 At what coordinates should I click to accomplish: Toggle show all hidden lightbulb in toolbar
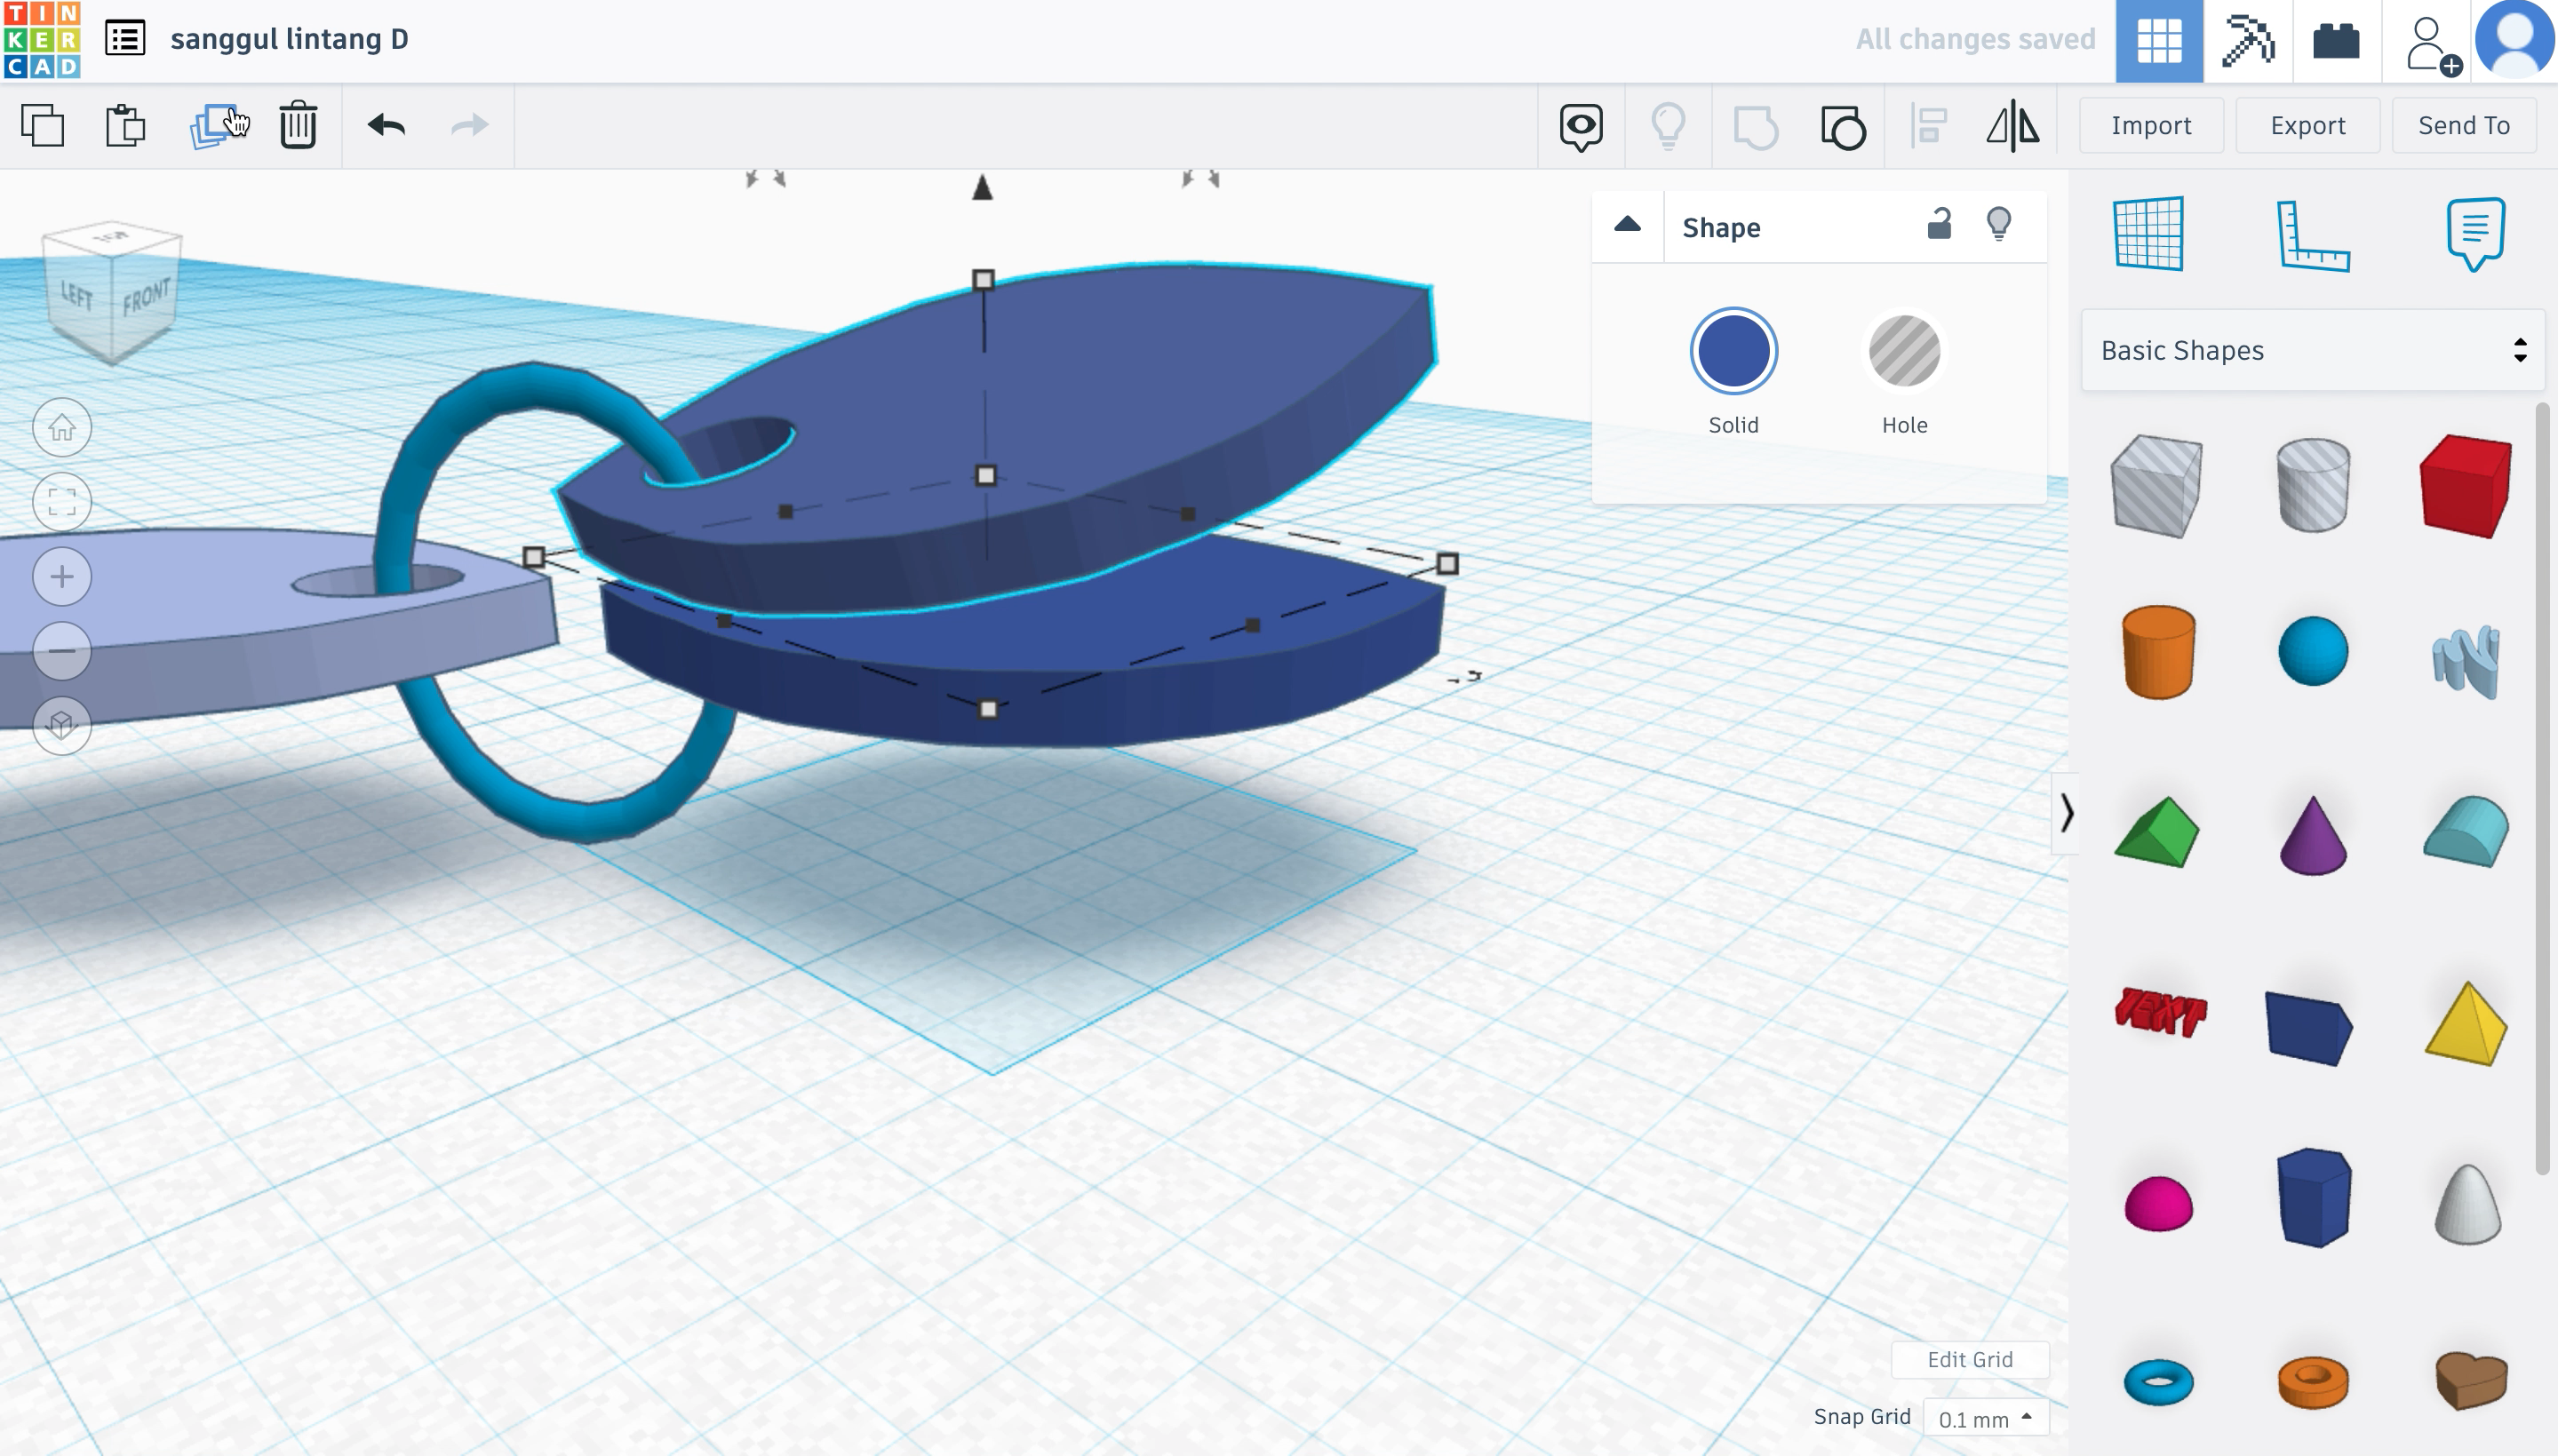(1668, 127)
